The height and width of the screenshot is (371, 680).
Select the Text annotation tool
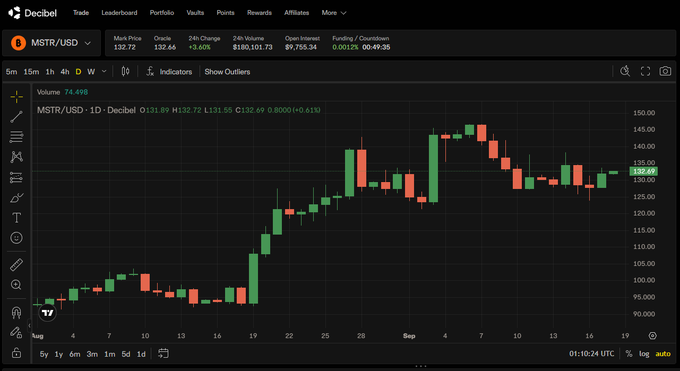(16, 217)
